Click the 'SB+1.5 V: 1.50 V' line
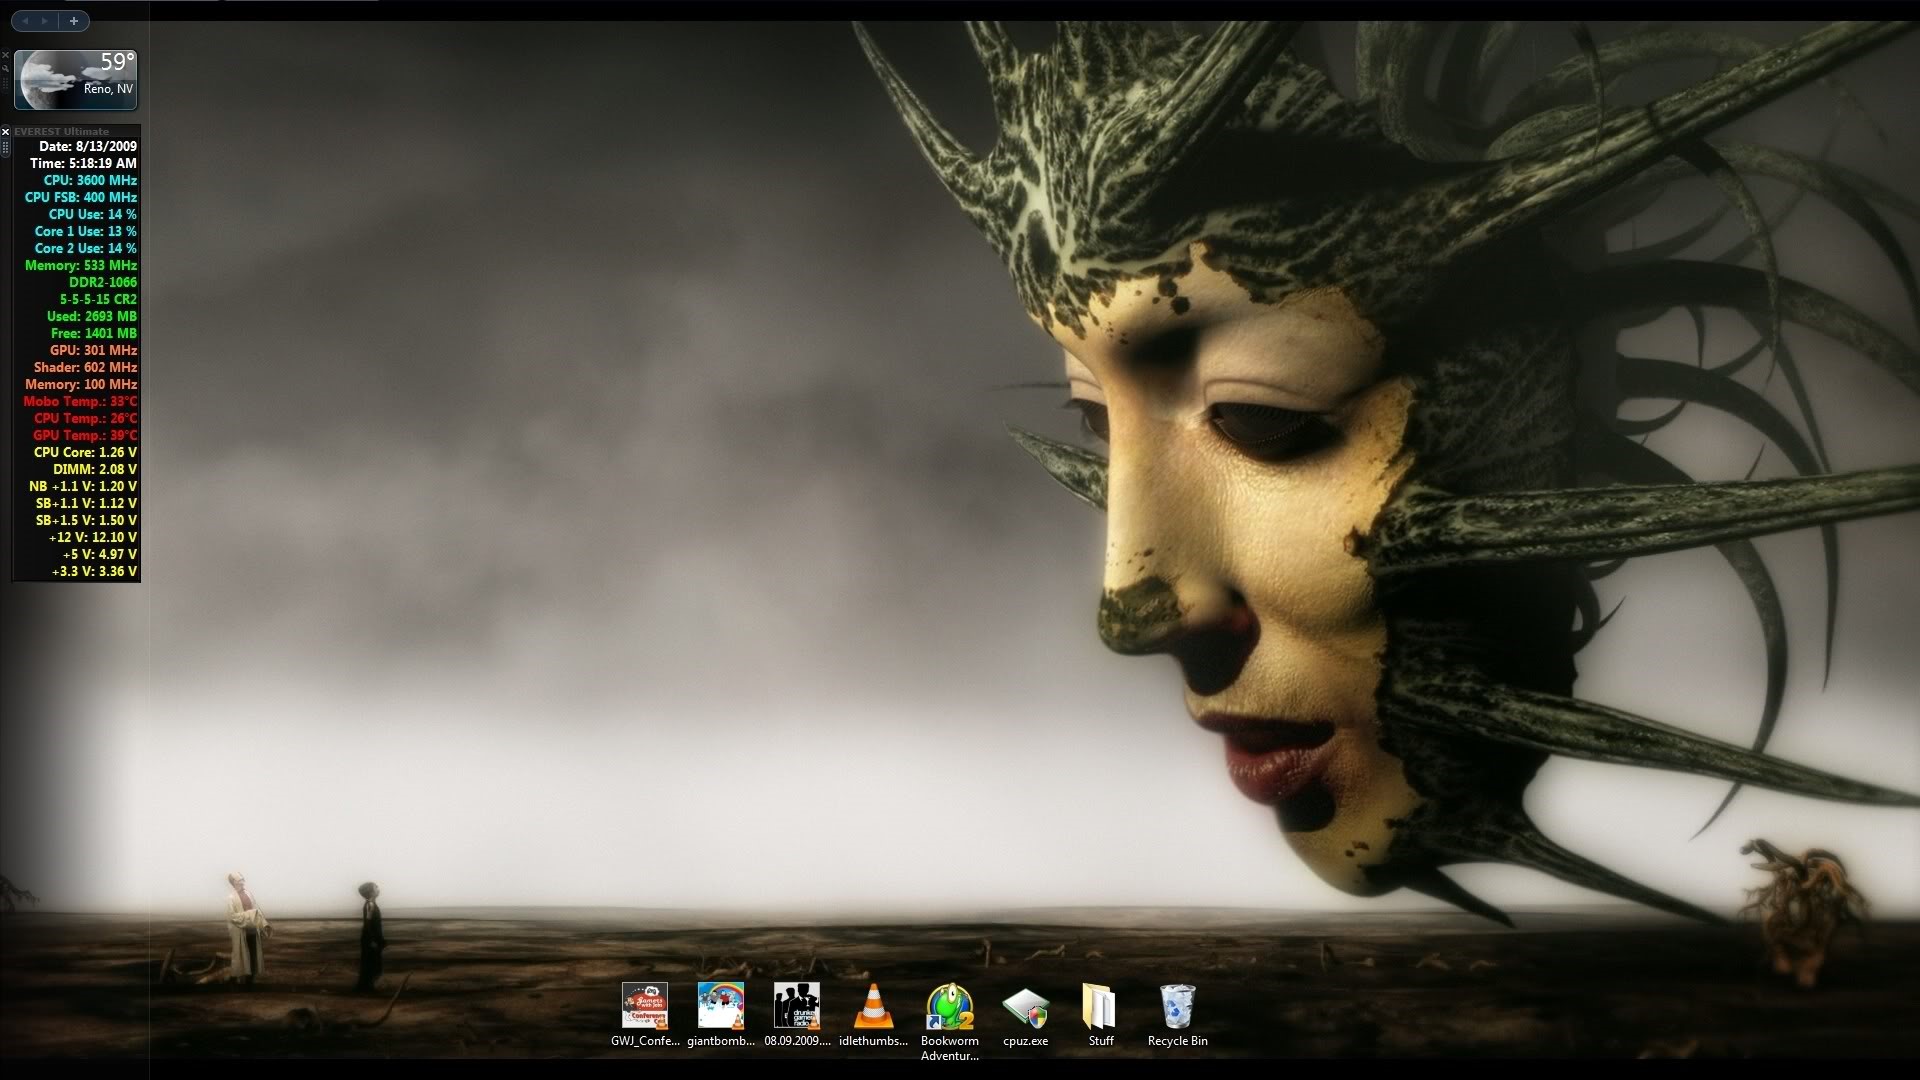This screenshot has height=1080, width=1920. (87, 520)
